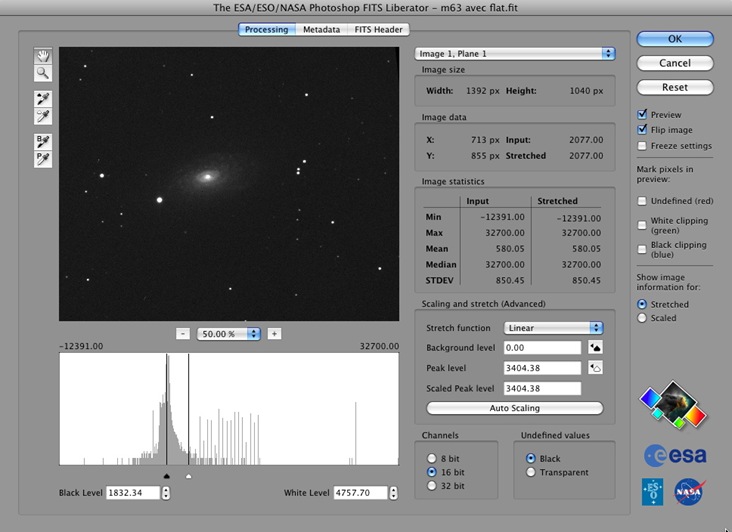Select the Zoom magnifier tool

43,73
